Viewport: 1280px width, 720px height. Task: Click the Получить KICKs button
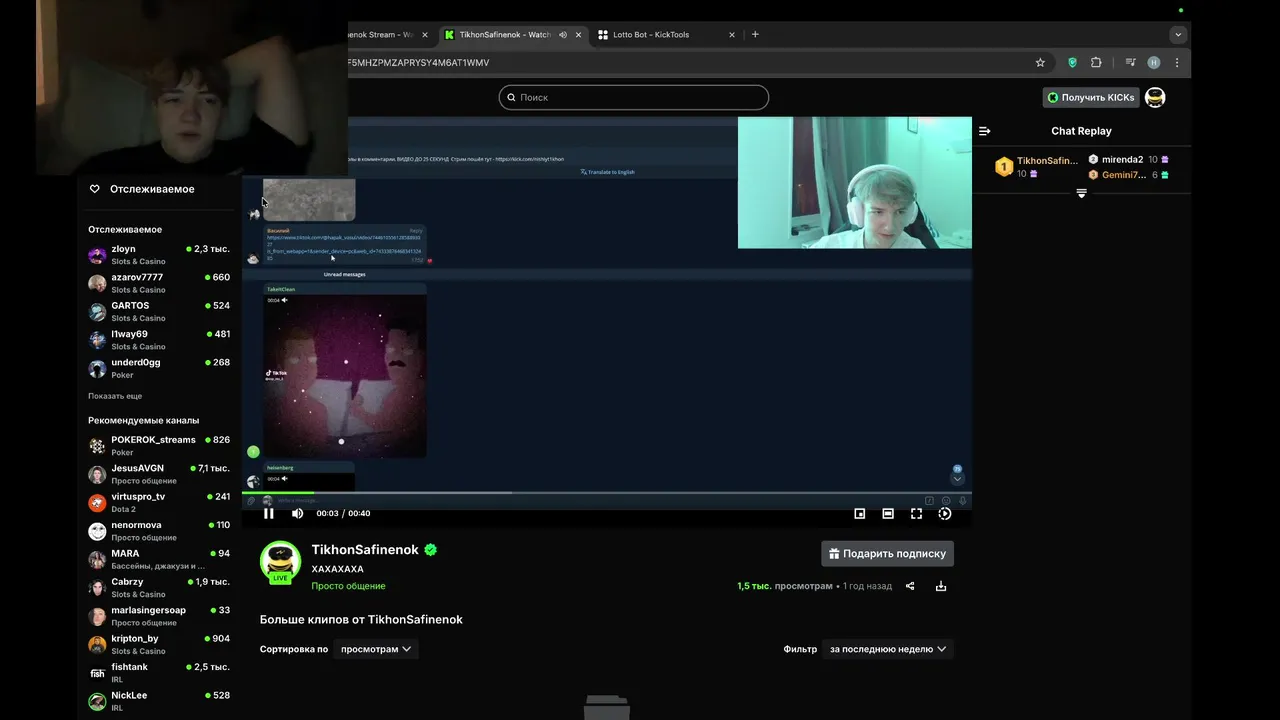click(x=1090, y=97)
